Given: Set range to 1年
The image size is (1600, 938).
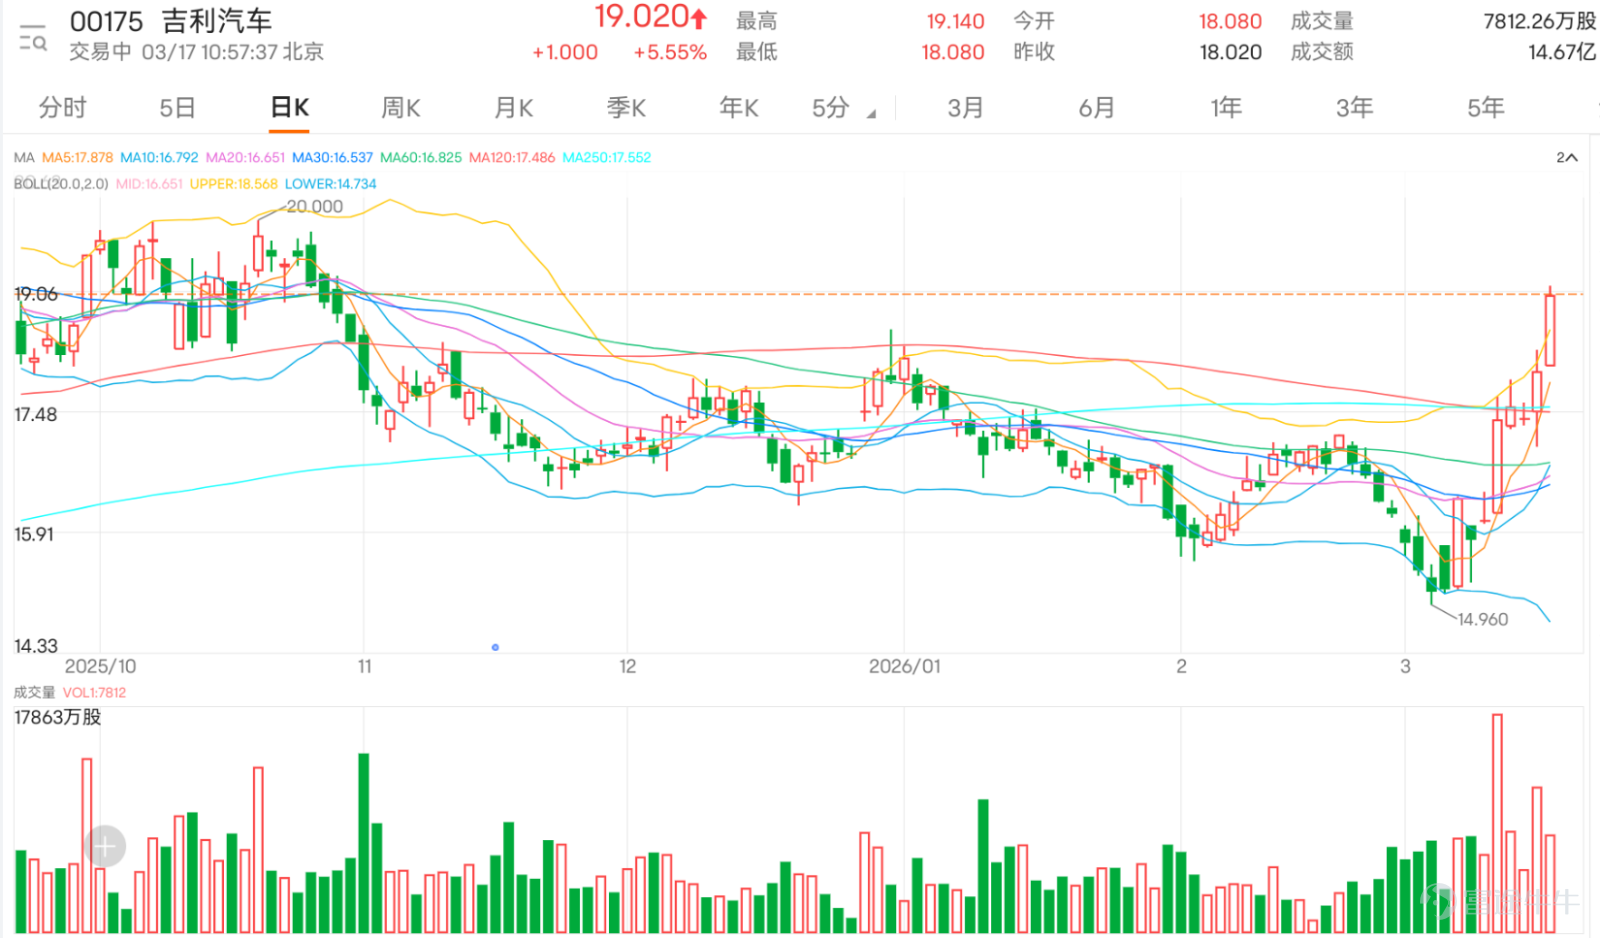Looking at the screenshot, I should click(x=1226, y=107).
